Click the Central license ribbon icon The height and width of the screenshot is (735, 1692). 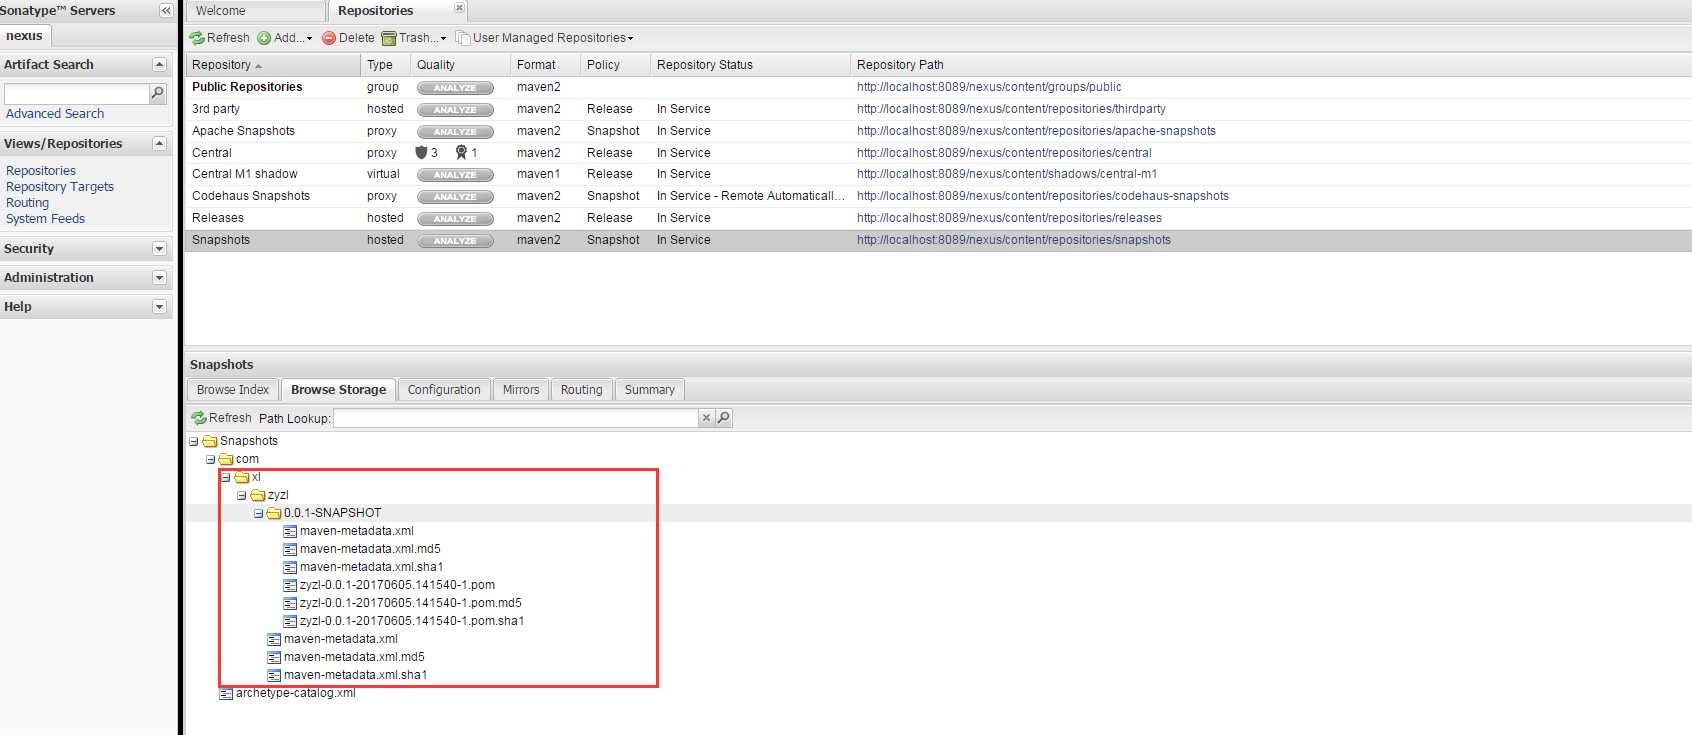point(461,153)
